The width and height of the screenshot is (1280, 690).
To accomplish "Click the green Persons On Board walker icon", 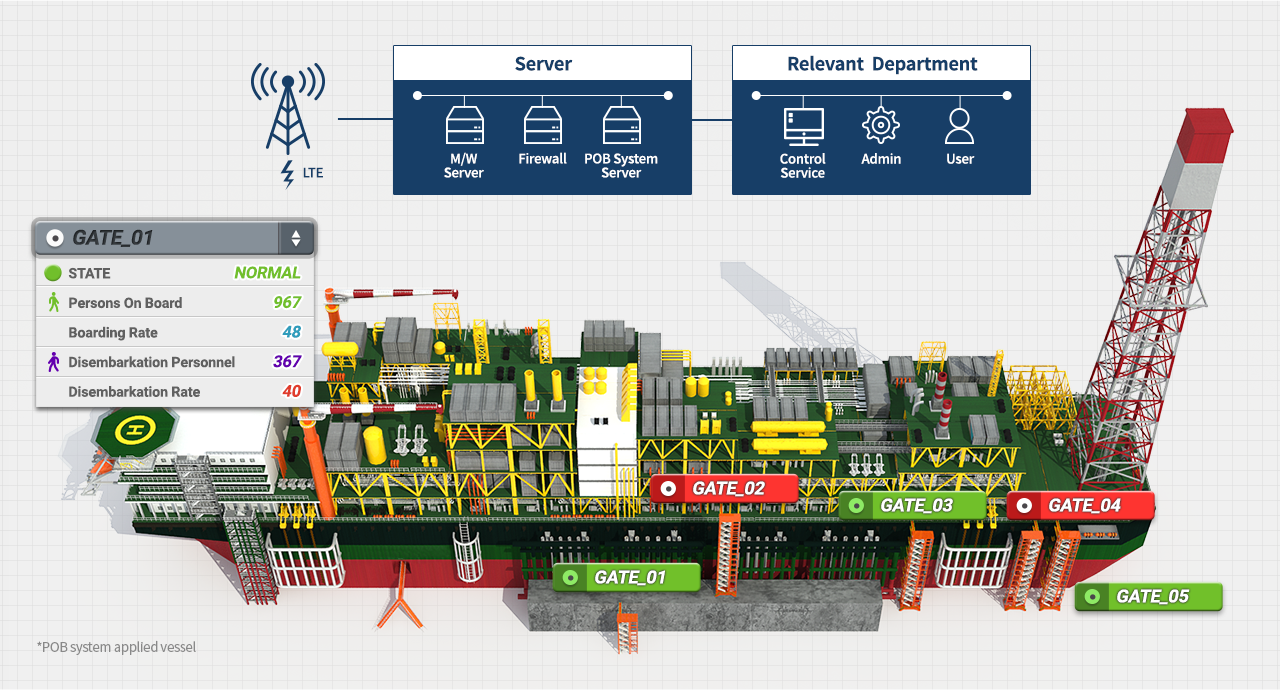I will tap(54, 302).
